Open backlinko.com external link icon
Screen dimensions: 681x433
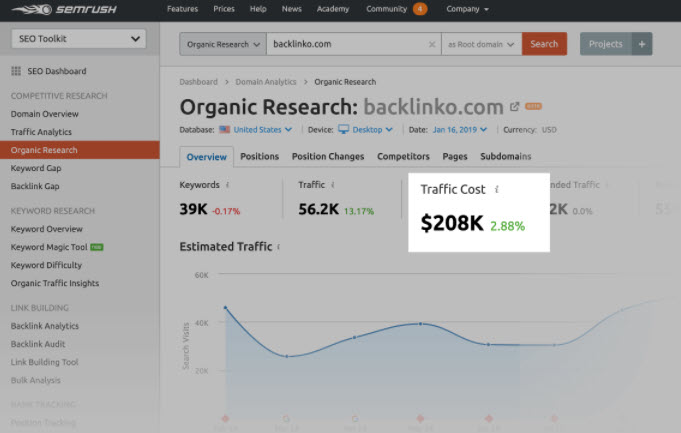click(515, 106)
